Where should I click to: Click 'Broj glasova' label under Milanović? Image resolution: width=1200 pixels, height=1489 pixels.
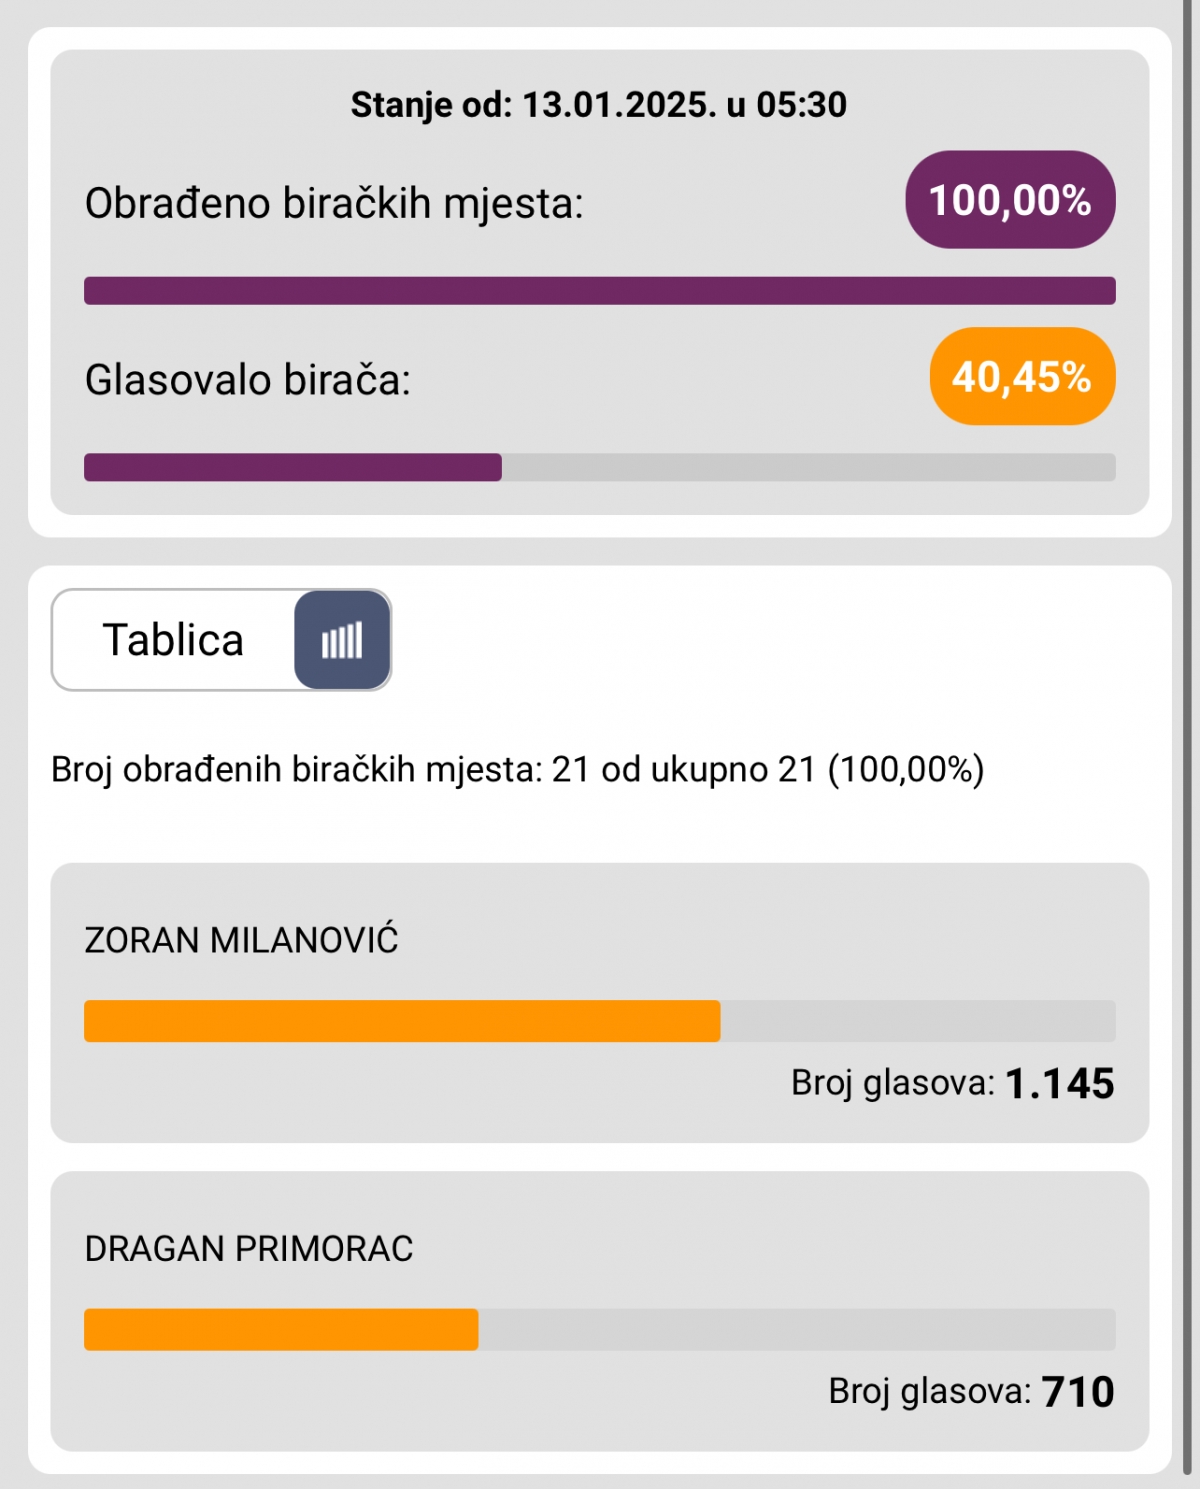893,1083
